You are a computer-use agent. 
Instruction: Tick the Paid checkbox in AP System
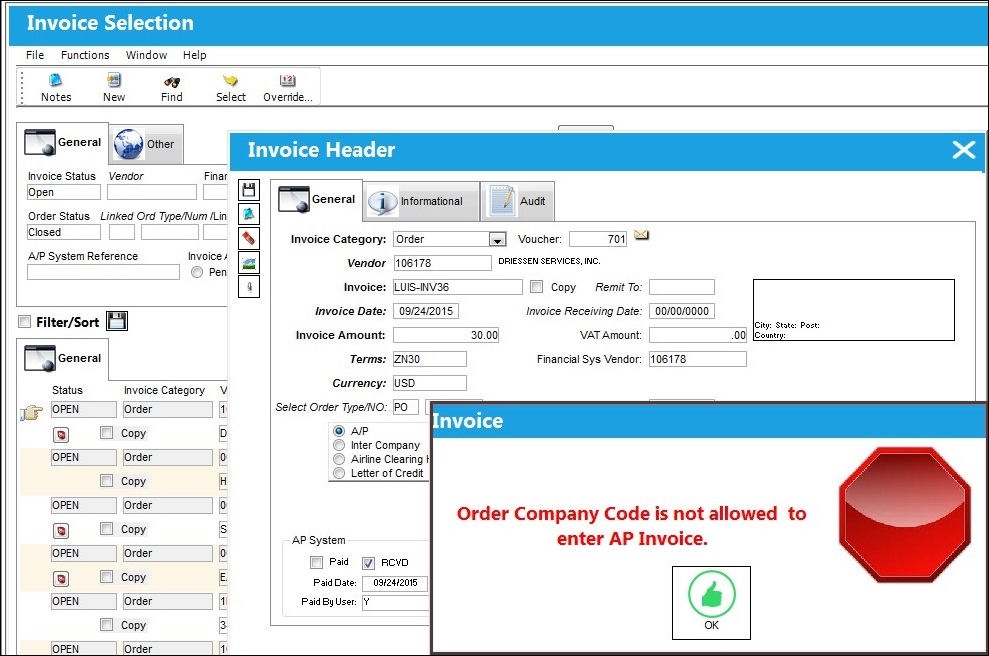pyautogui.click(x=316, y=562)
